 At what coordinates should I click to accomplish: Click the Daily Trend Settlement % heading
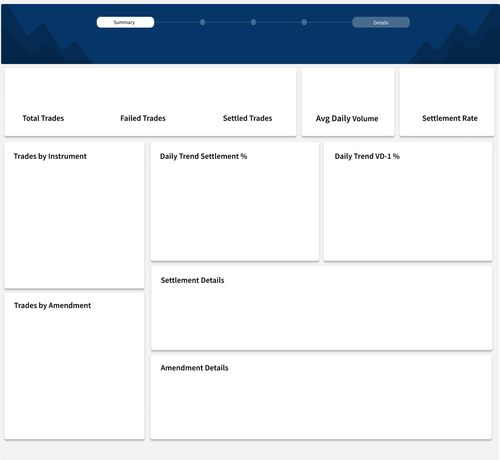click(203, 156)
